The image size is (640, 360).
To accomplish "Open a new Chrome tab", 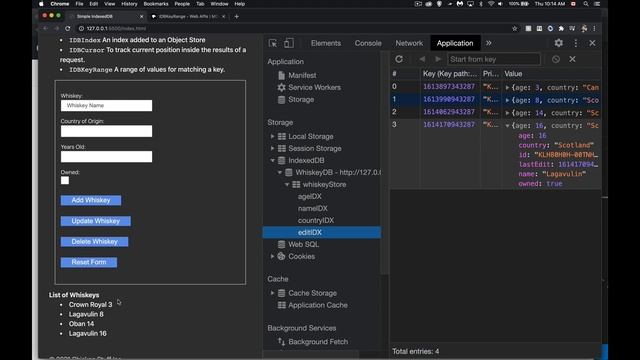I will tap(236, 16).
